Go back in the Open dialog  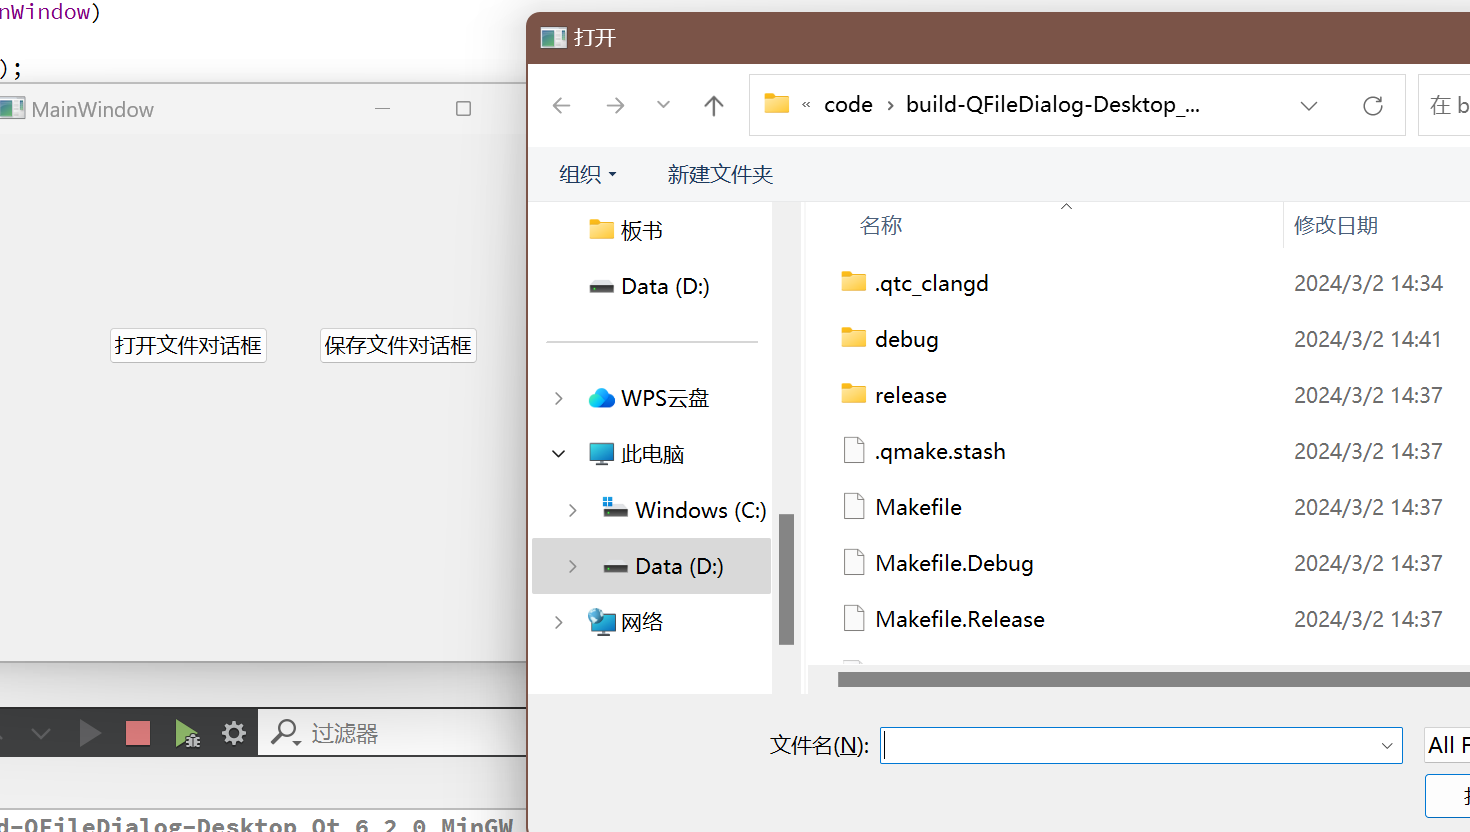(x=562, y=105)
